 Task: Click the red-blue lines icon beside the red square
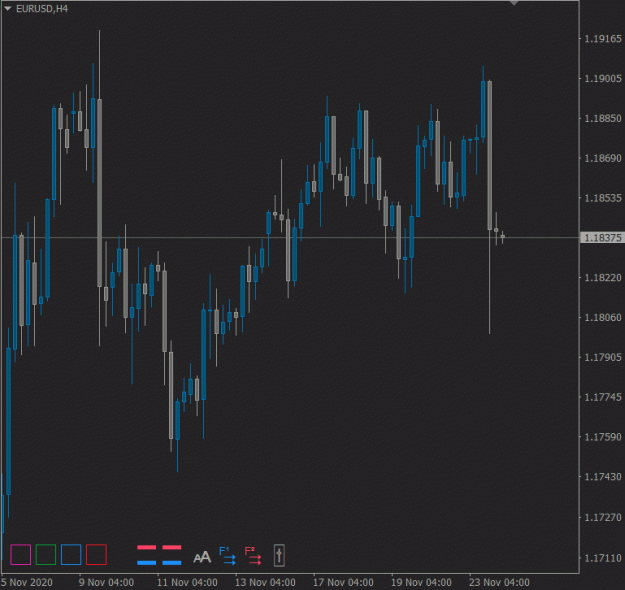[146, 555]
